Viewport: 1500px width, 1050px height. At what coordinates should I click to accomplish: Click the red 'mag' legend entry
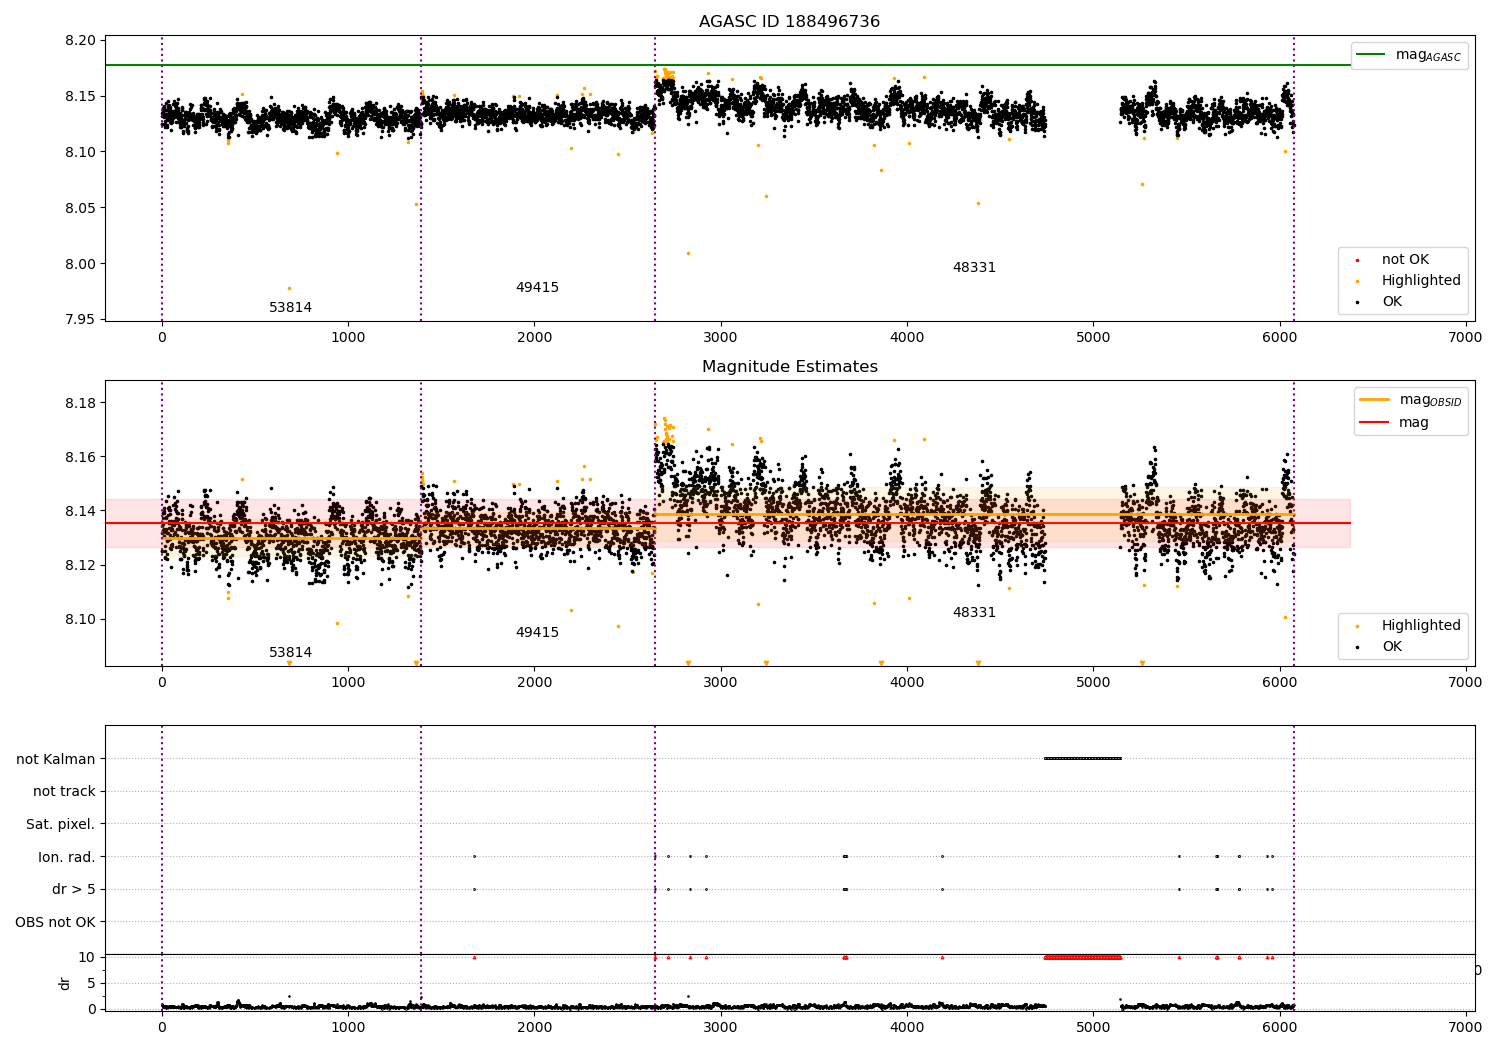click(1395, 423)
